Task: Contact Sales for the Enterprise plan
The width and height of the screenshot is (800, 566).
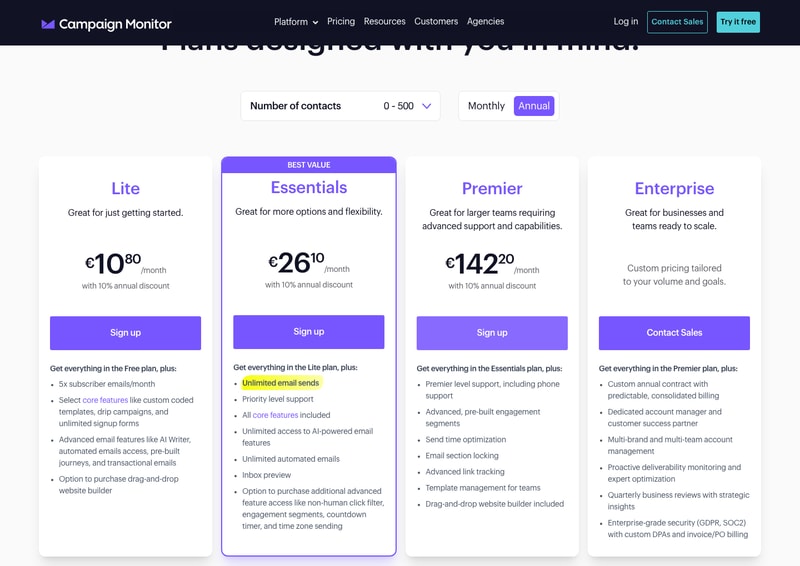Action: tap(674, 333)
